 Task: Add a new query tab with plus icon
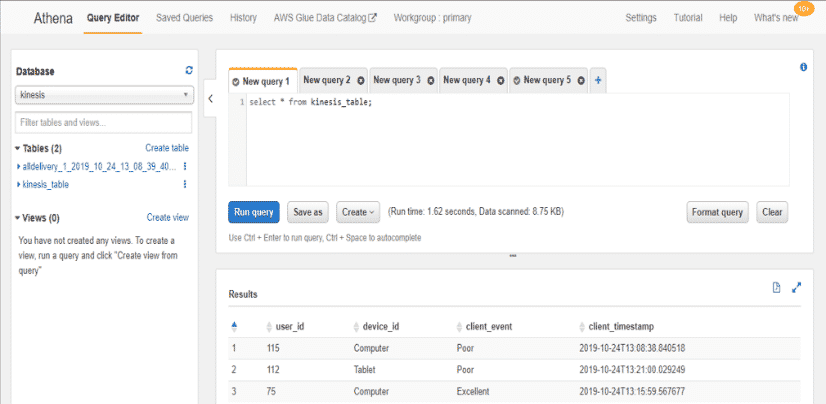click(598, 81)
